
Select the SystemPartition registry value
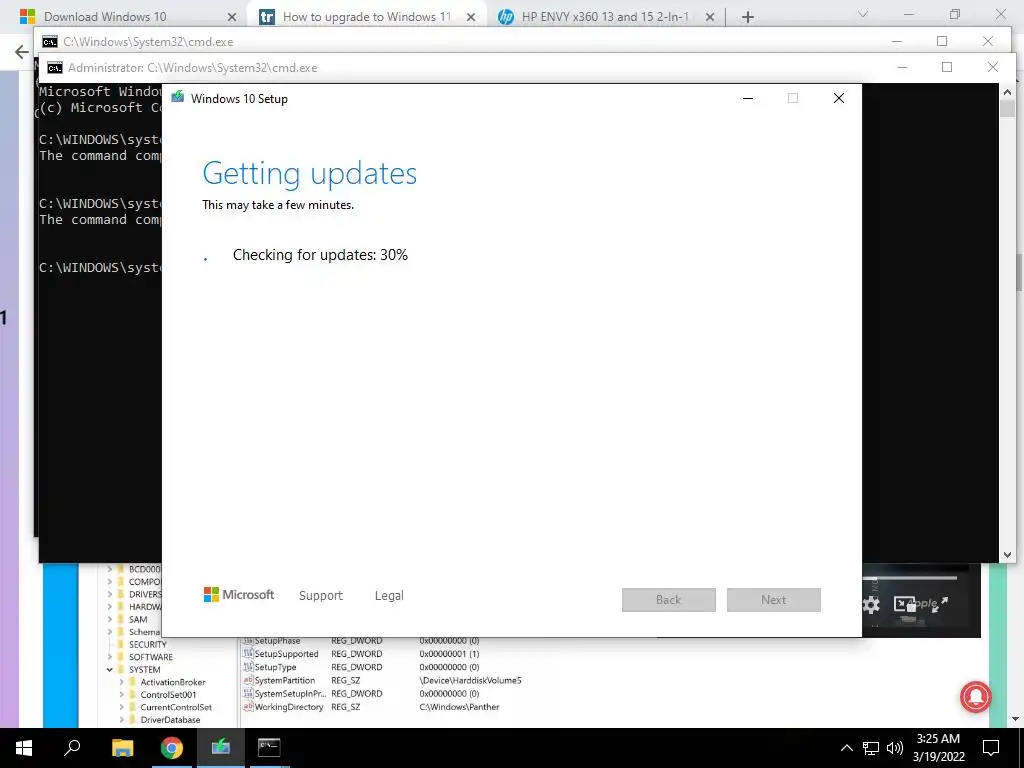[x=284, y=680]
